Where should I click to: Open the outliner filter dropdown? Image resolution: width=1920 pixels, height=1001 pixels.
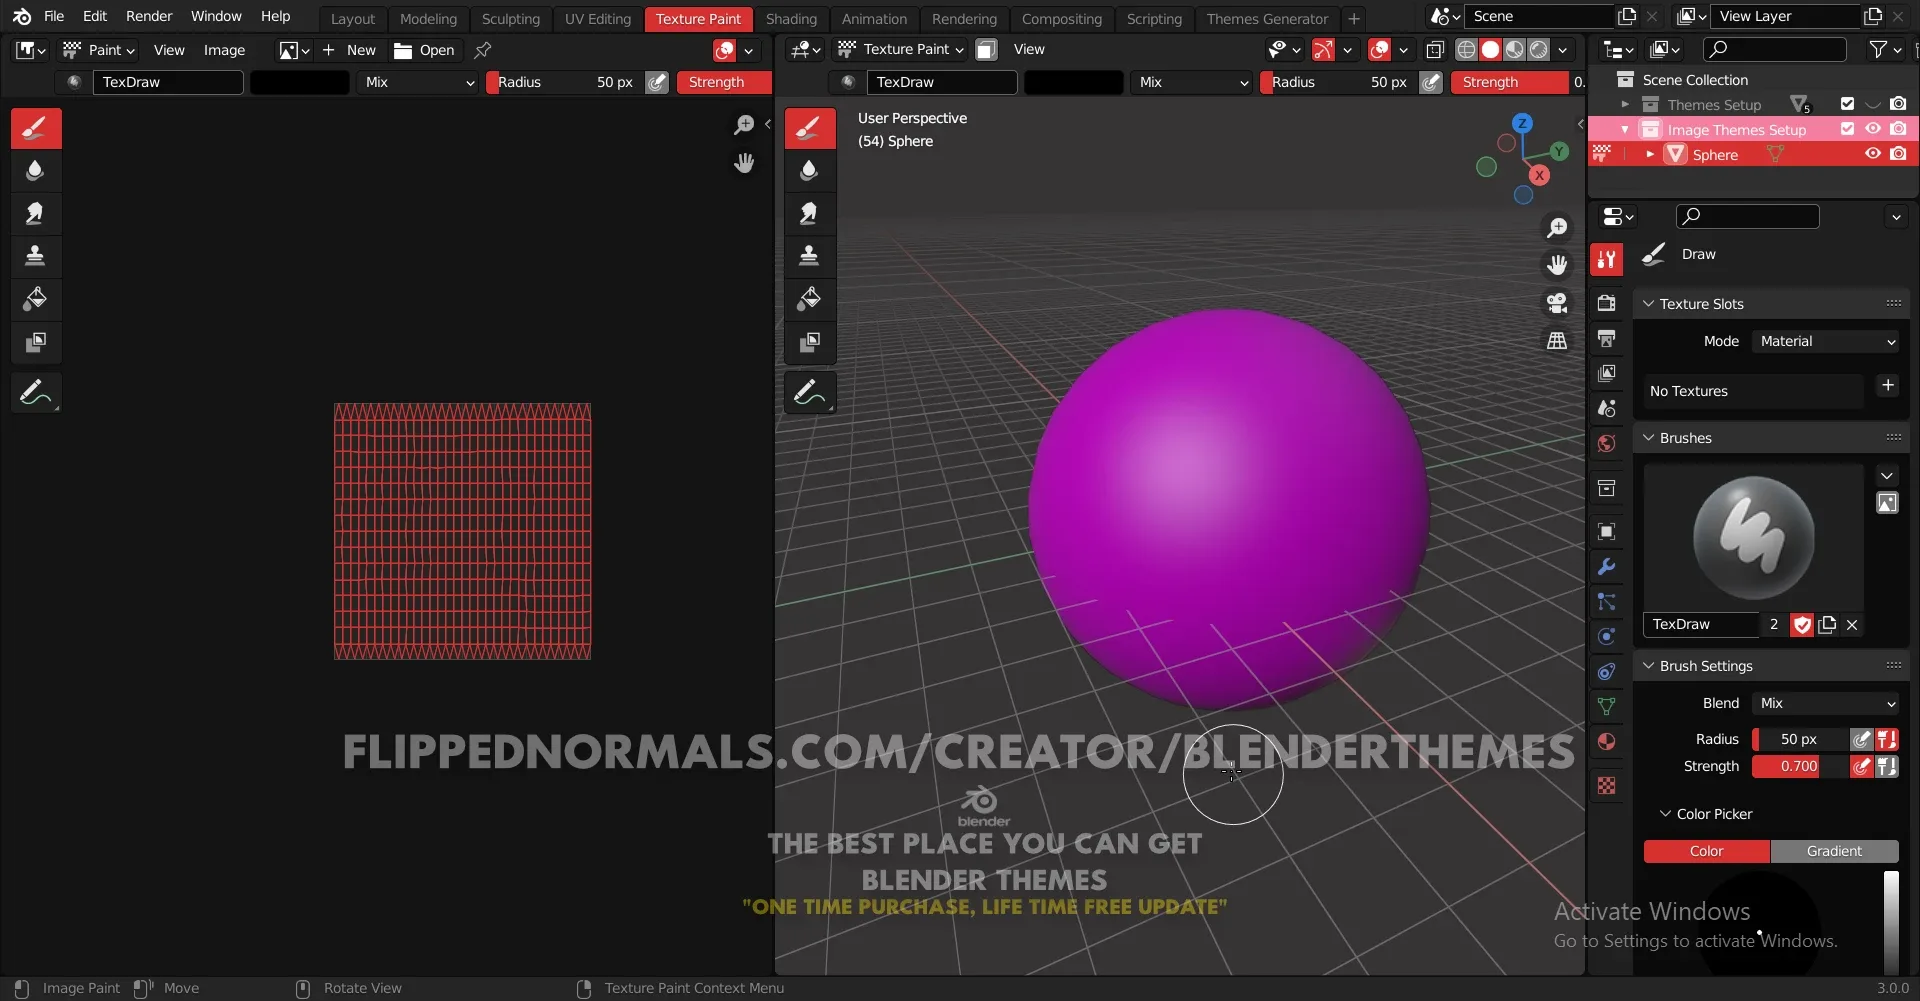coord(1884,49)
